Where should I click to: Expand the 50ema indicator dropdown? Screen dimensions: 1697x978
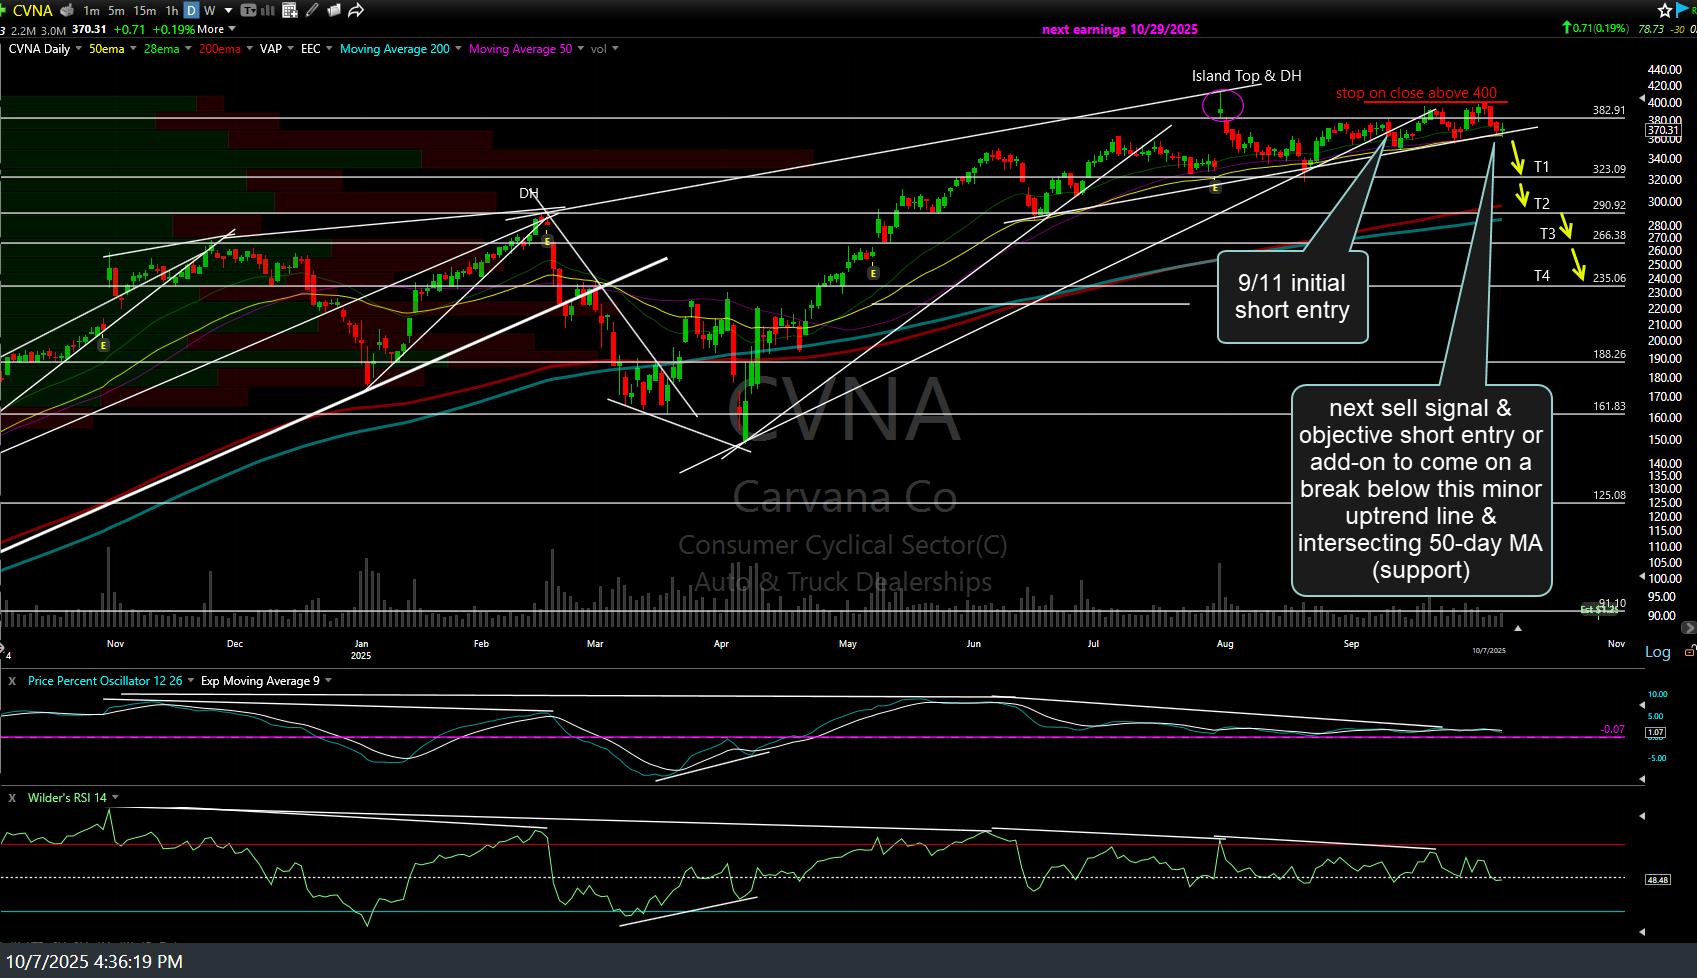click(131, 49)
